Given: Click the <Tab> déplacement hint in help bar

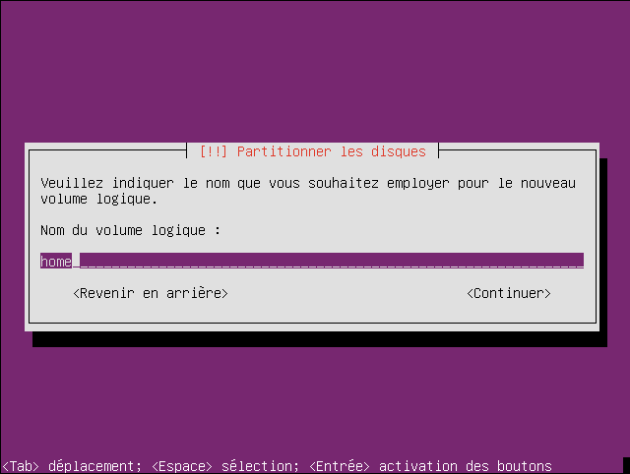Looking at the screenshot, I should click(x=72, y=466).
